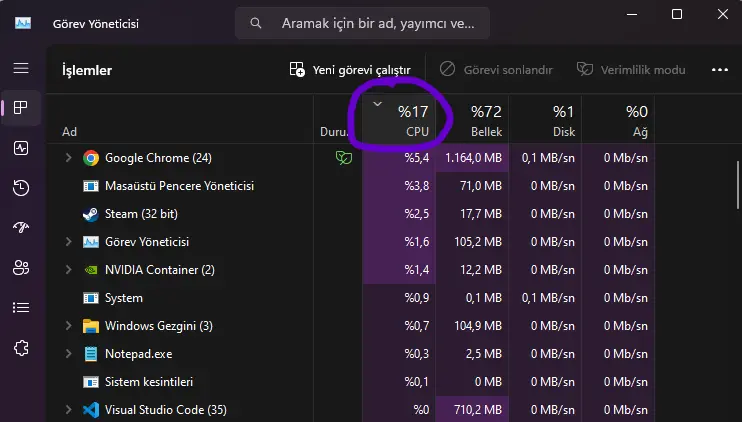Expand the NVIDIA Container (2) group

[68, 270]
